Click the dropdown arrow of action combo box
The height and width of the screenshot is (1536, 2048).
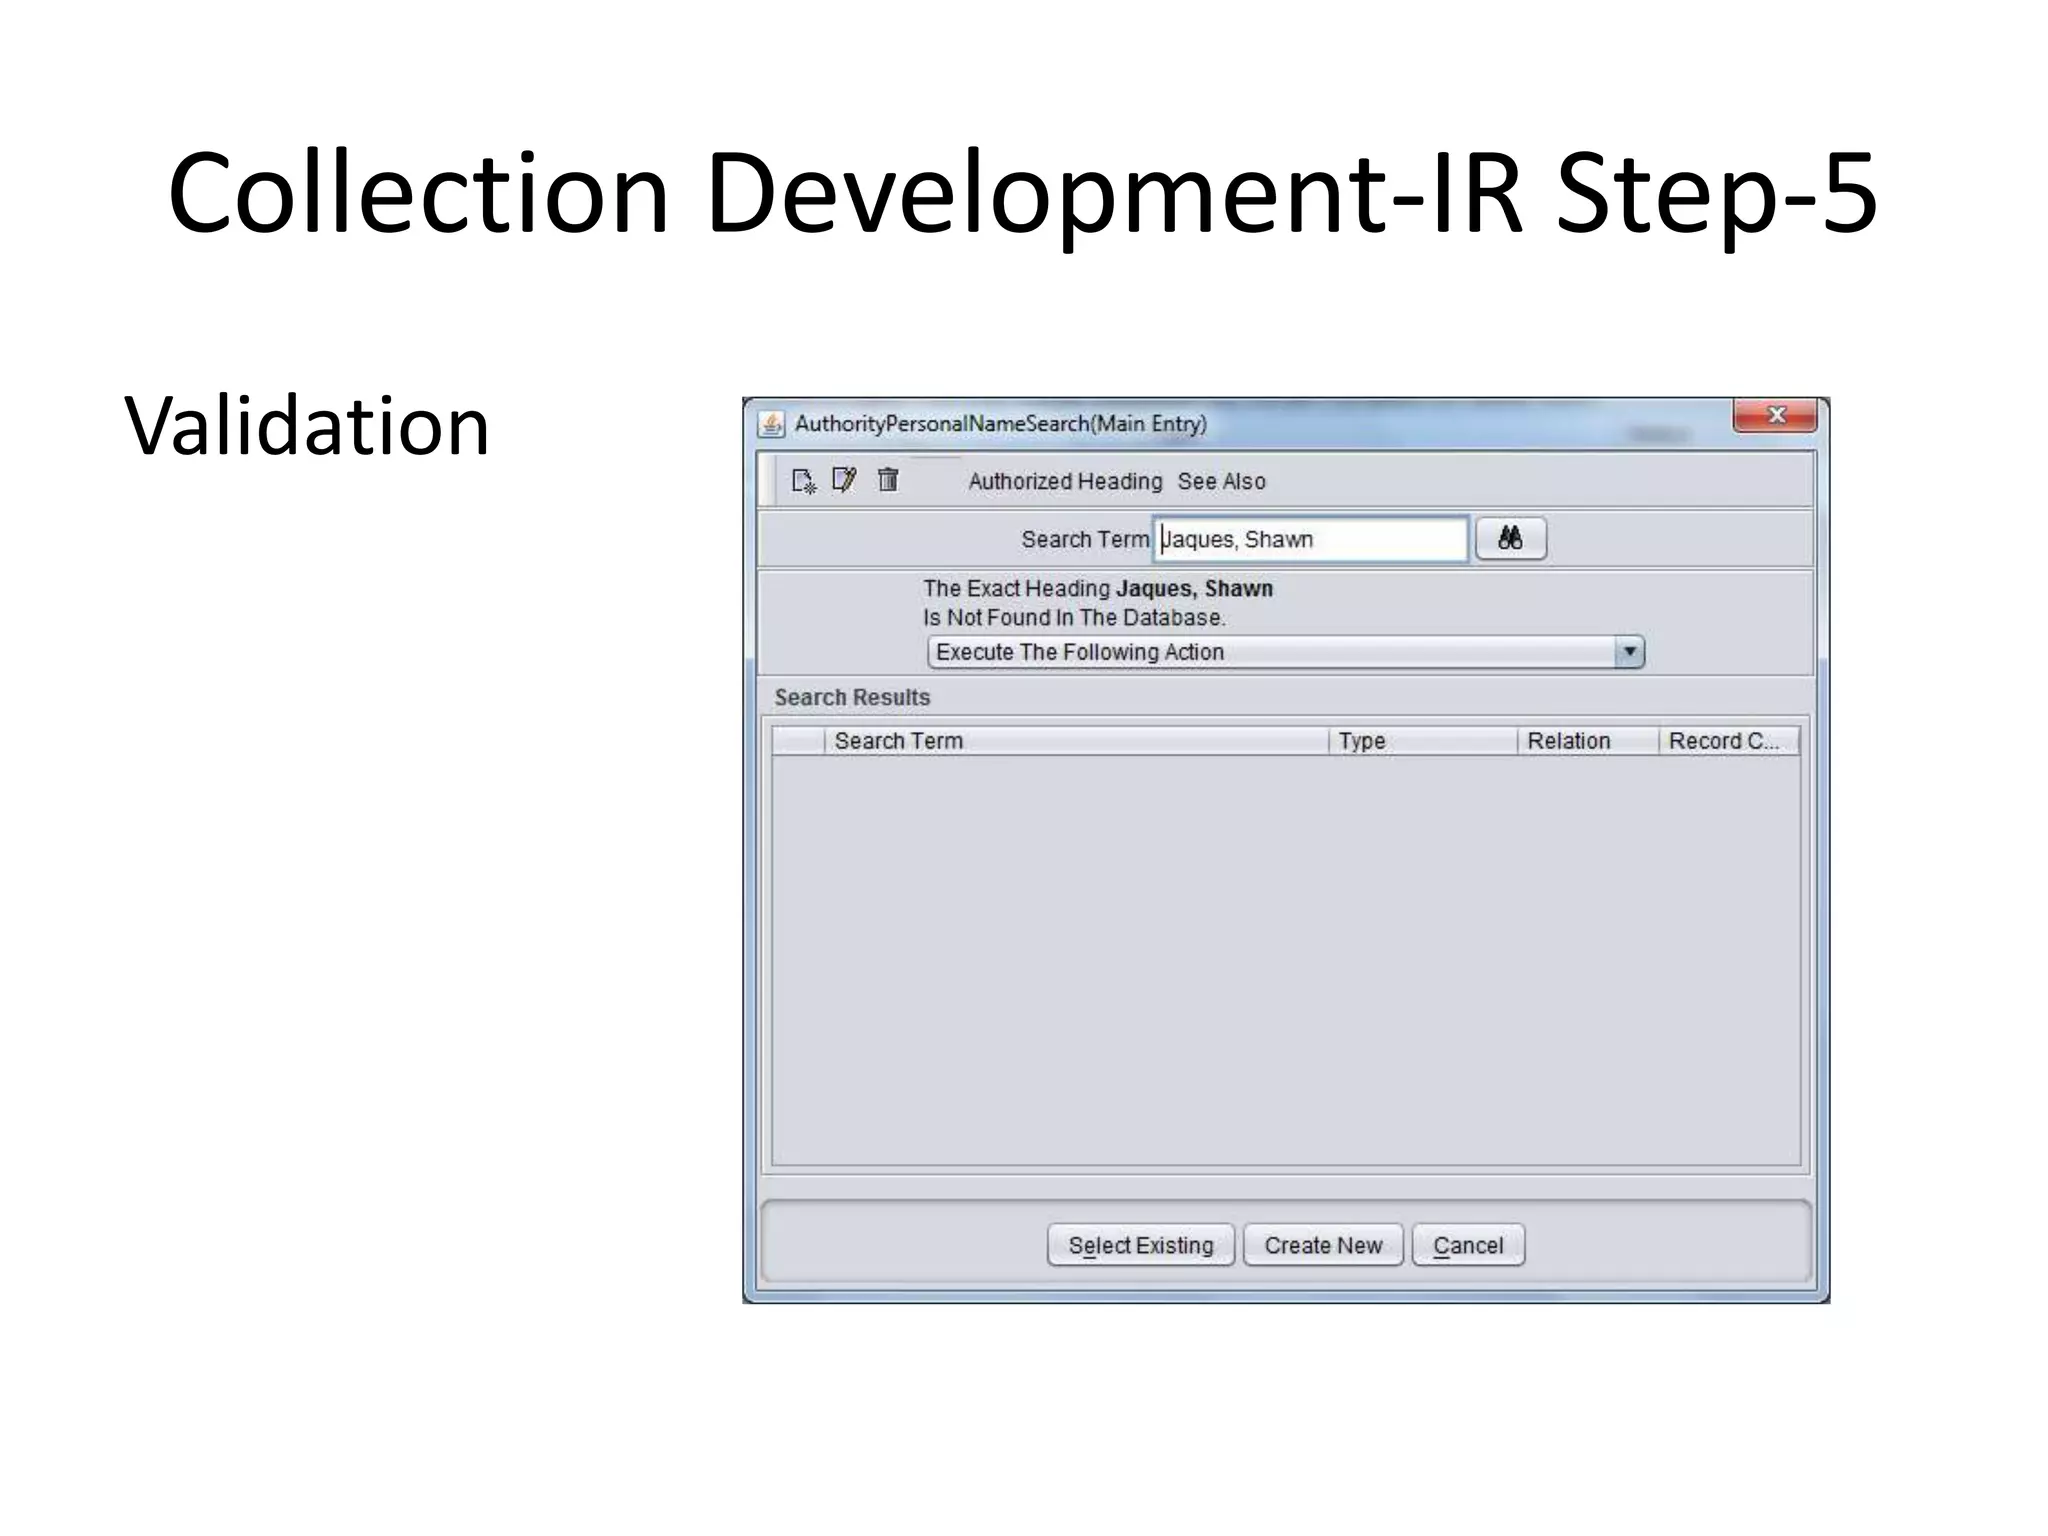coord(1629,652)
